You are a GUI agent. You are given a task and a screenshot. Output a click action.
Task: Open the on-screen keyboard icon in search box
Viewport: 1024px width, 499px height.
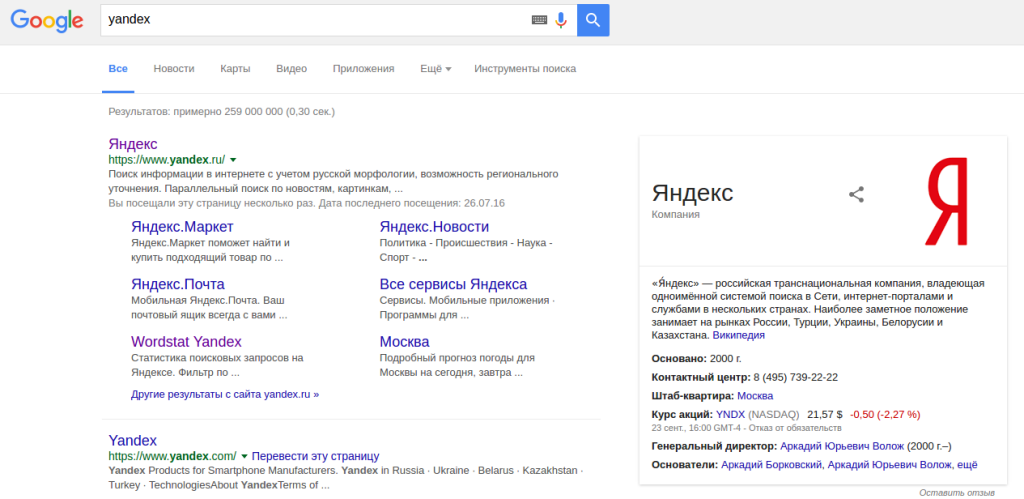click(539, 20)
